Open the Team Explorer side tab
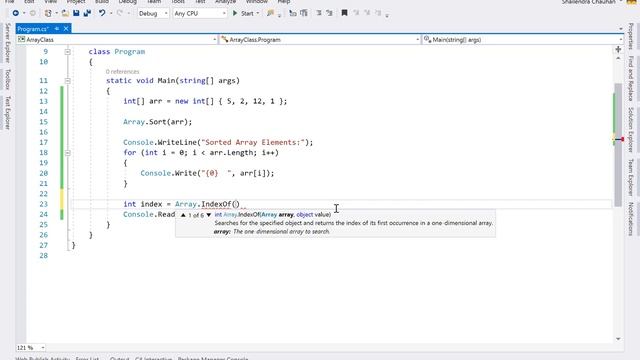 [x=631, y=177]
